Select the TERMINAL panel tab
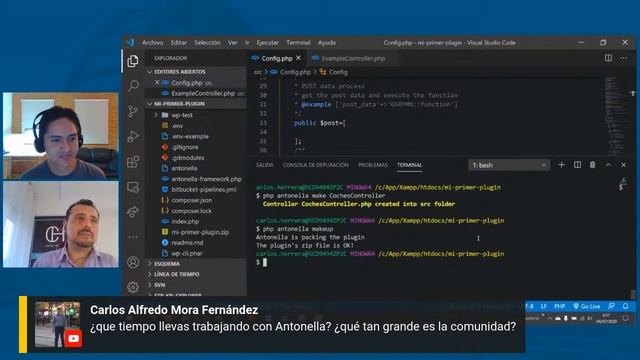 pyautogui.click(x=409, y=165)
